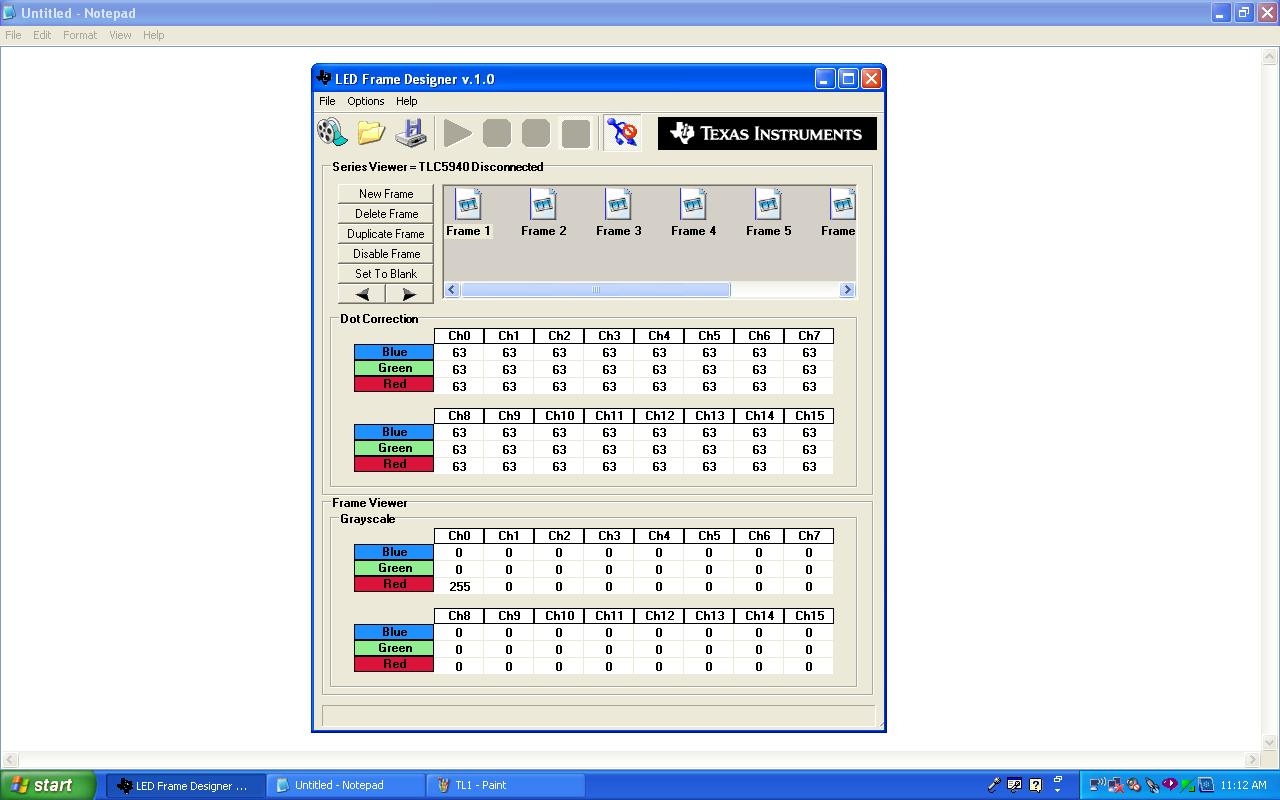Click the Duplicate Frame button
Image resolution: width=1280 pixels, height=800 pixels.
click(386, 234)
